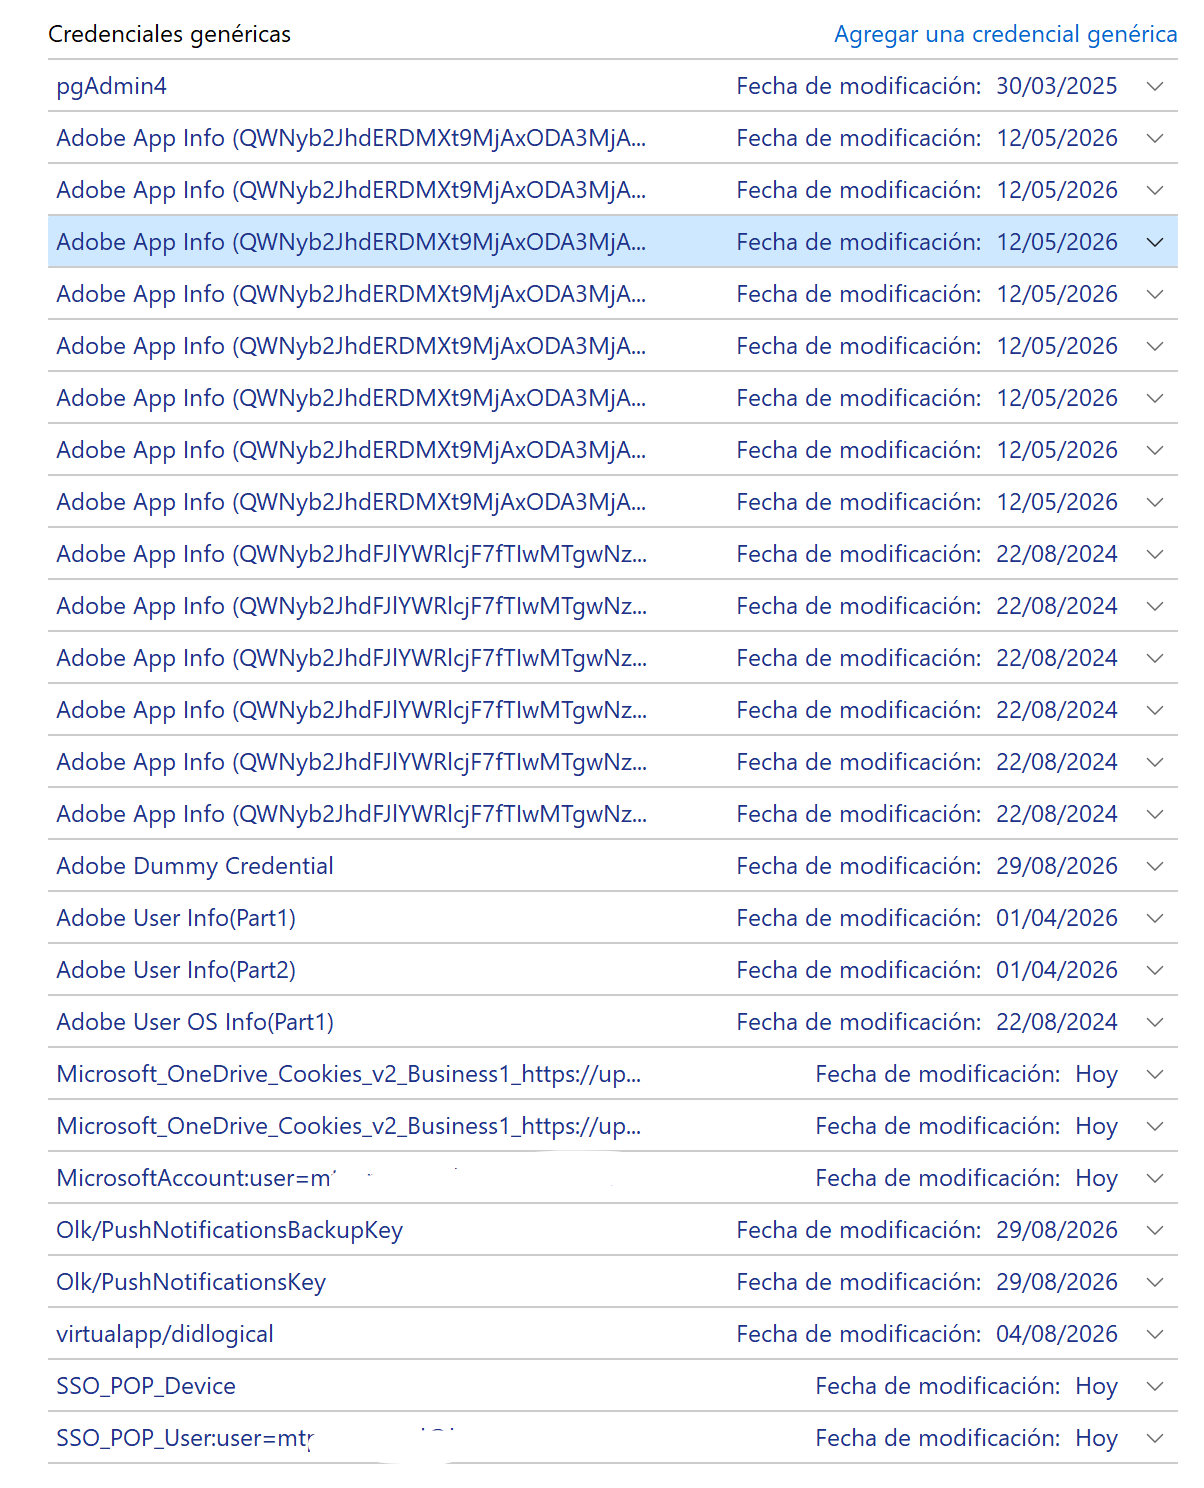Expand the virtualapp/didlogical chevron
The width and height of the screenshot is (1204, 1488).
click(1155, 1334)
